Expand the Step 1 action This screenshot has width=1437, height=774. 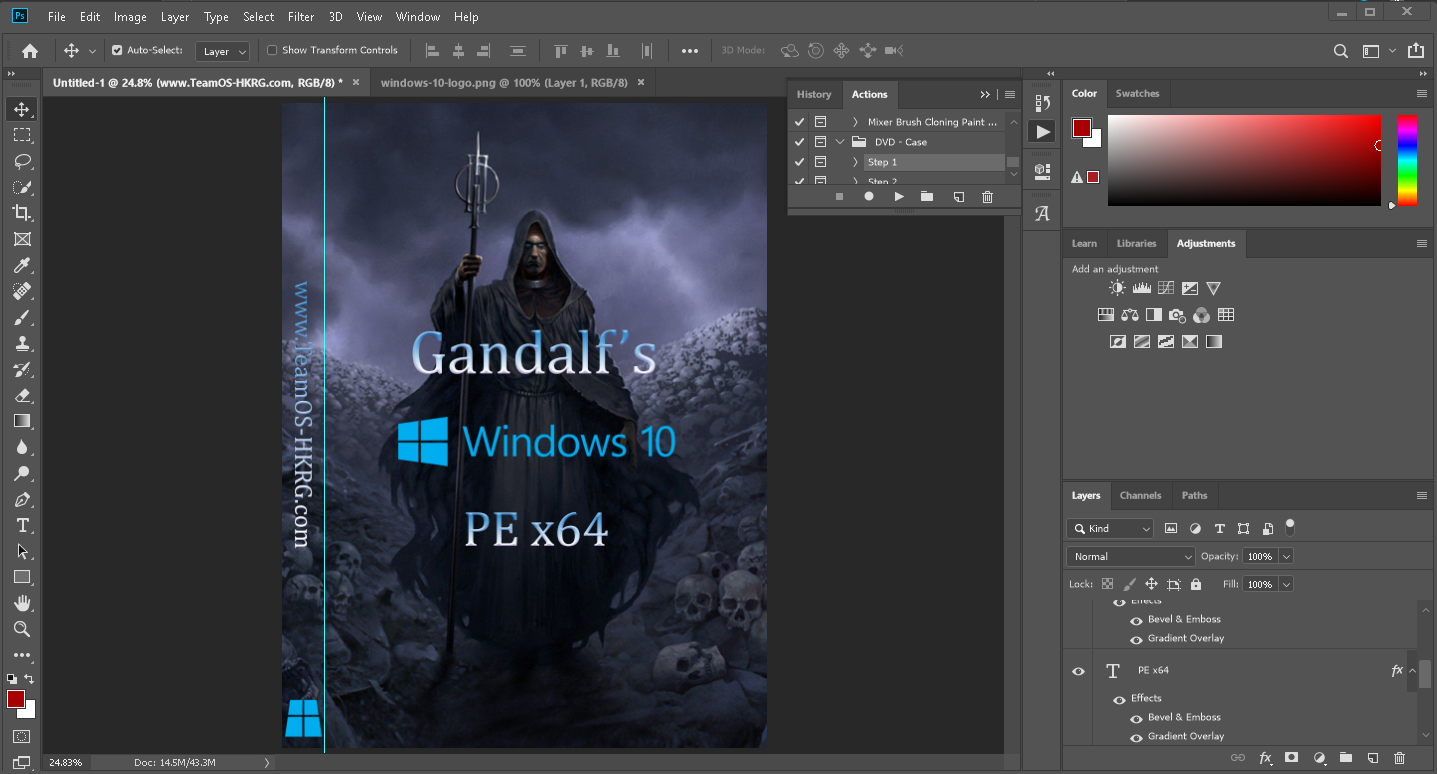point(856,162)
